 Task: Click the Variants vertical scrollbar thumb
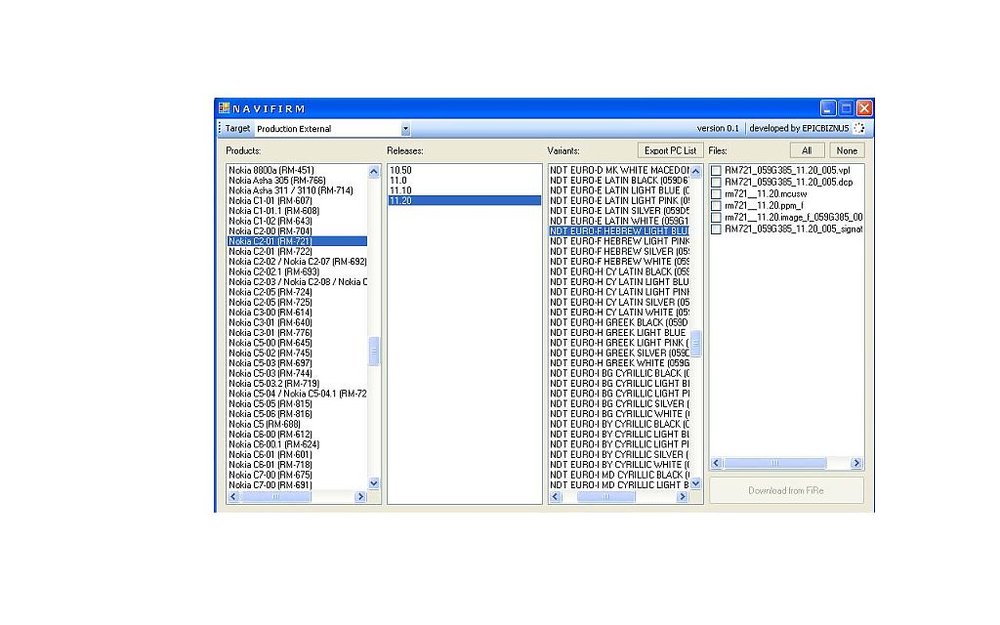point(696,343)
